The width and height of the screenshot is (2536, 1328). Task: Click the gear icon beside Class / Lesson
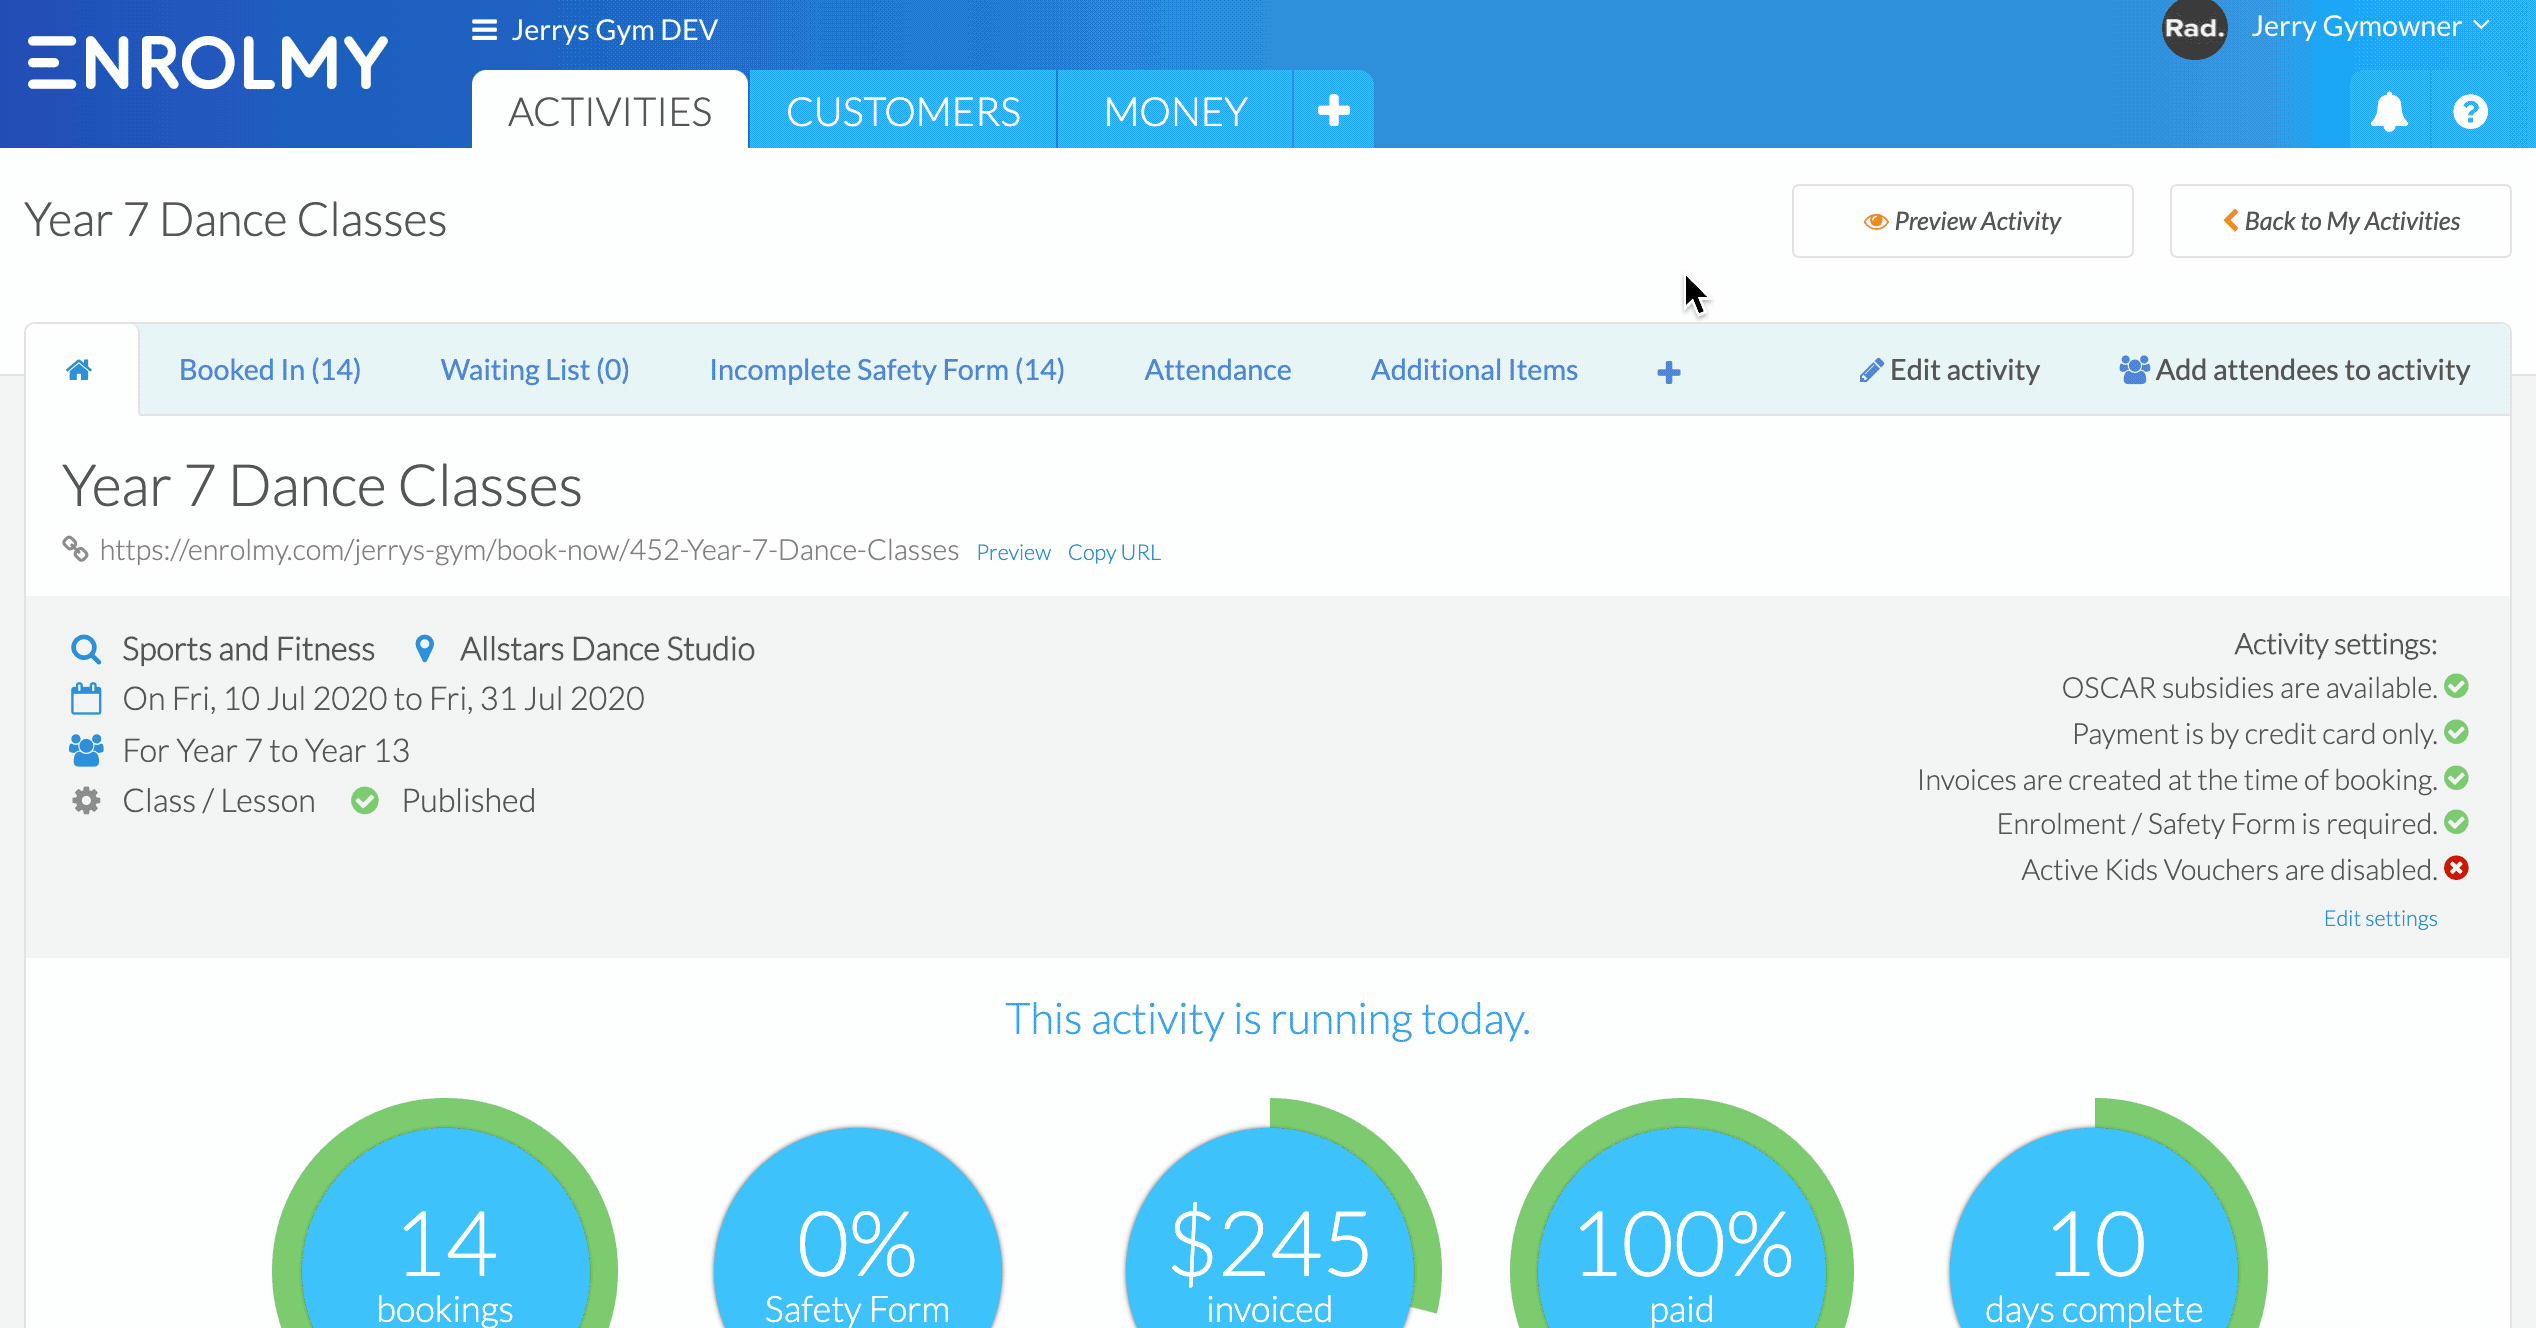[x=86, y=801]
